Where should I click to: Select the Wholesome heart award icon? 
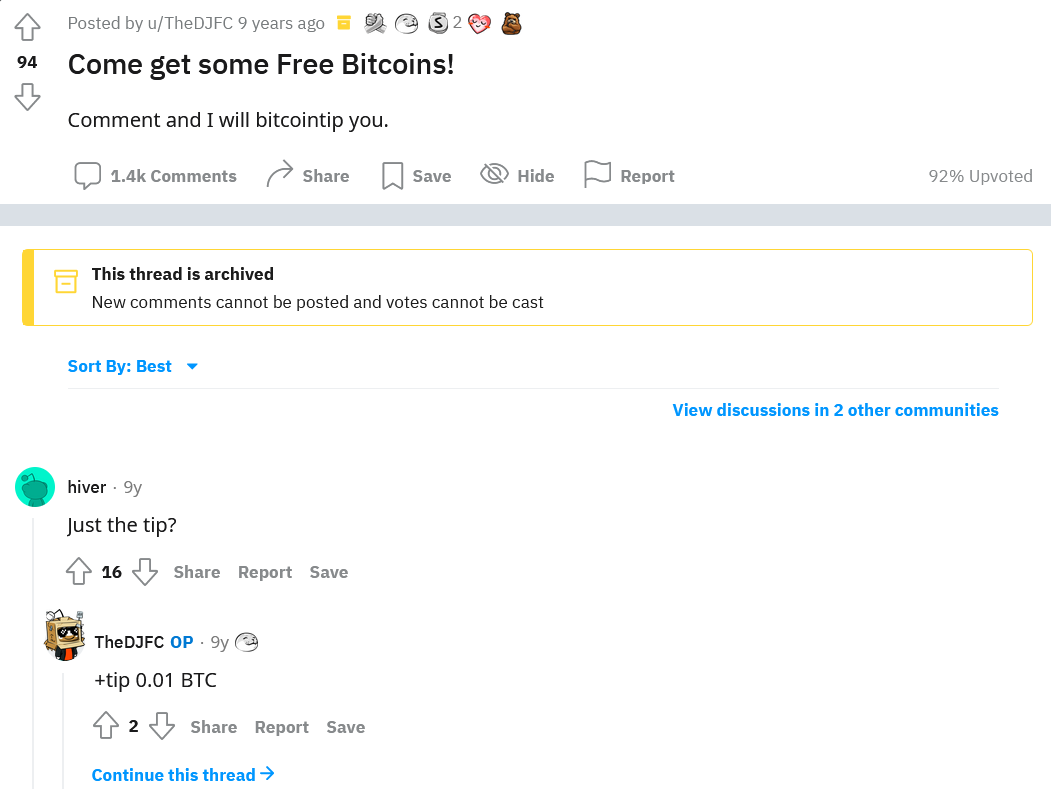tap(479, 22)
